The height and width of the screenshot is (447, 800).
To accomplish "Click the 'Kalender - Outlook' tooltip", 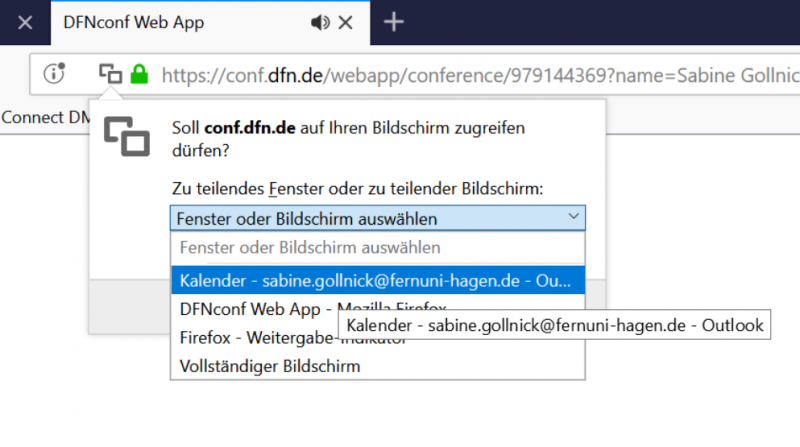I will 555,325.
